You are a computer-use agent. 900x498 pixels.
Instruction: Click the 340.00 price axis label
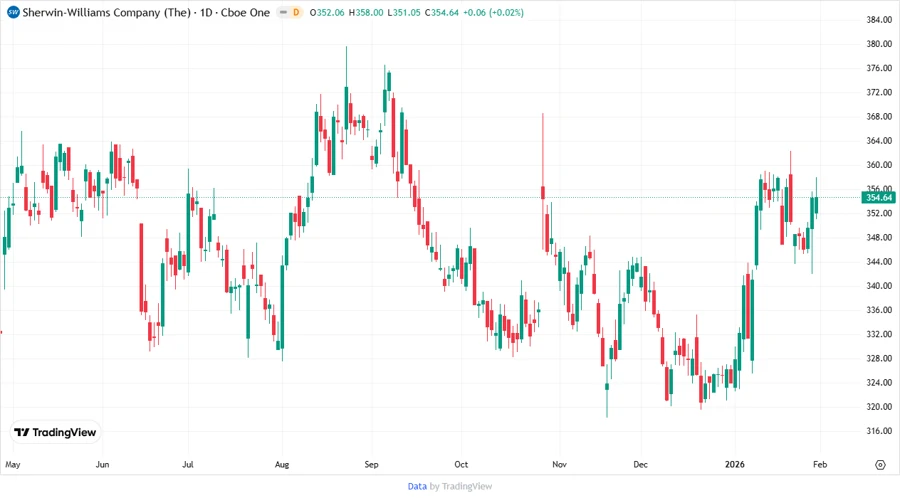[x=879, y=286]
